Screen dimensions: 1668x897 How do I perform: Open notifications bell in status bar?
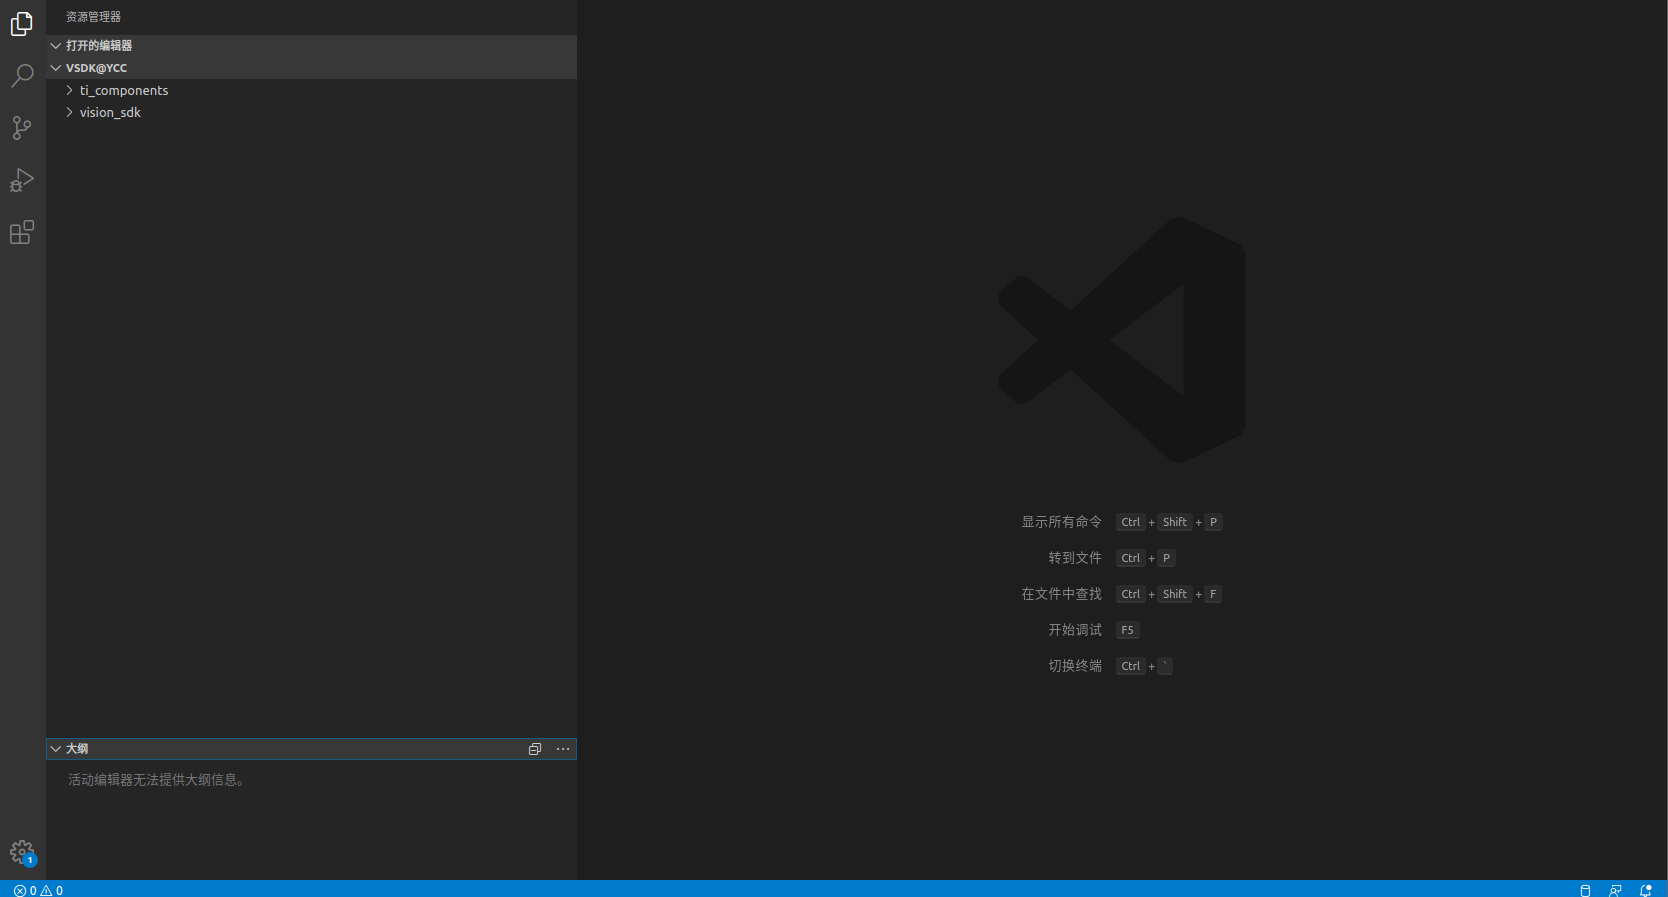[1645, 890]
